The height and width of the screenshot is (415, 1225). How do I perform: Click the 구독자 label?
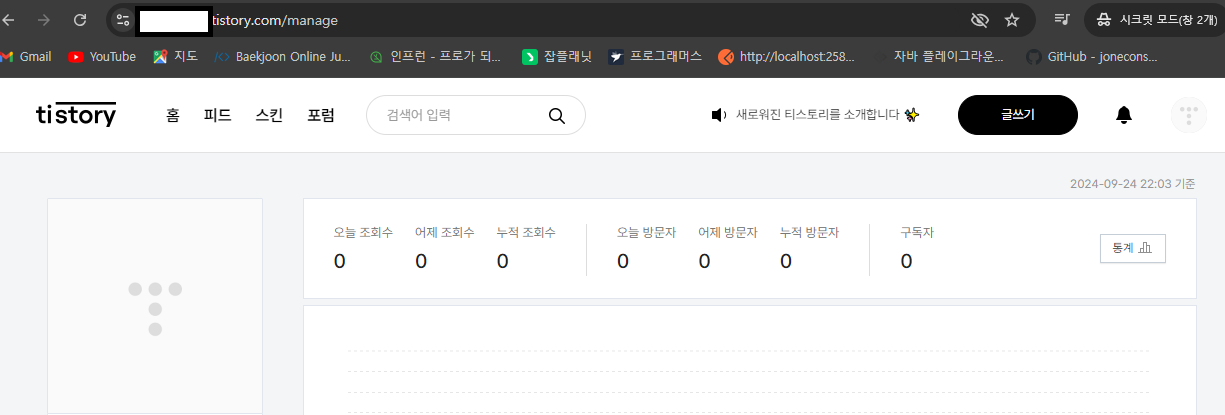(917, 232)
